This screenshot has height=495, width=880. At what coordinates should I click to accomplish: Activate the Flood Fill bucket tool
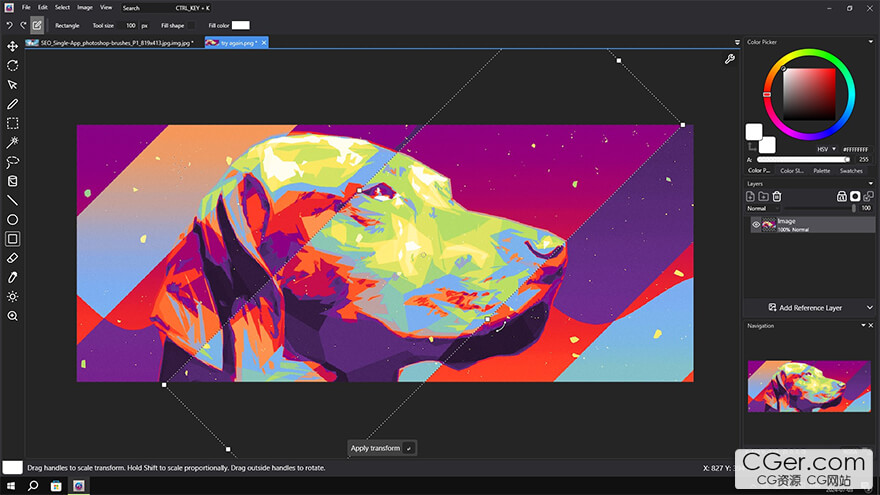click(13, 181)
